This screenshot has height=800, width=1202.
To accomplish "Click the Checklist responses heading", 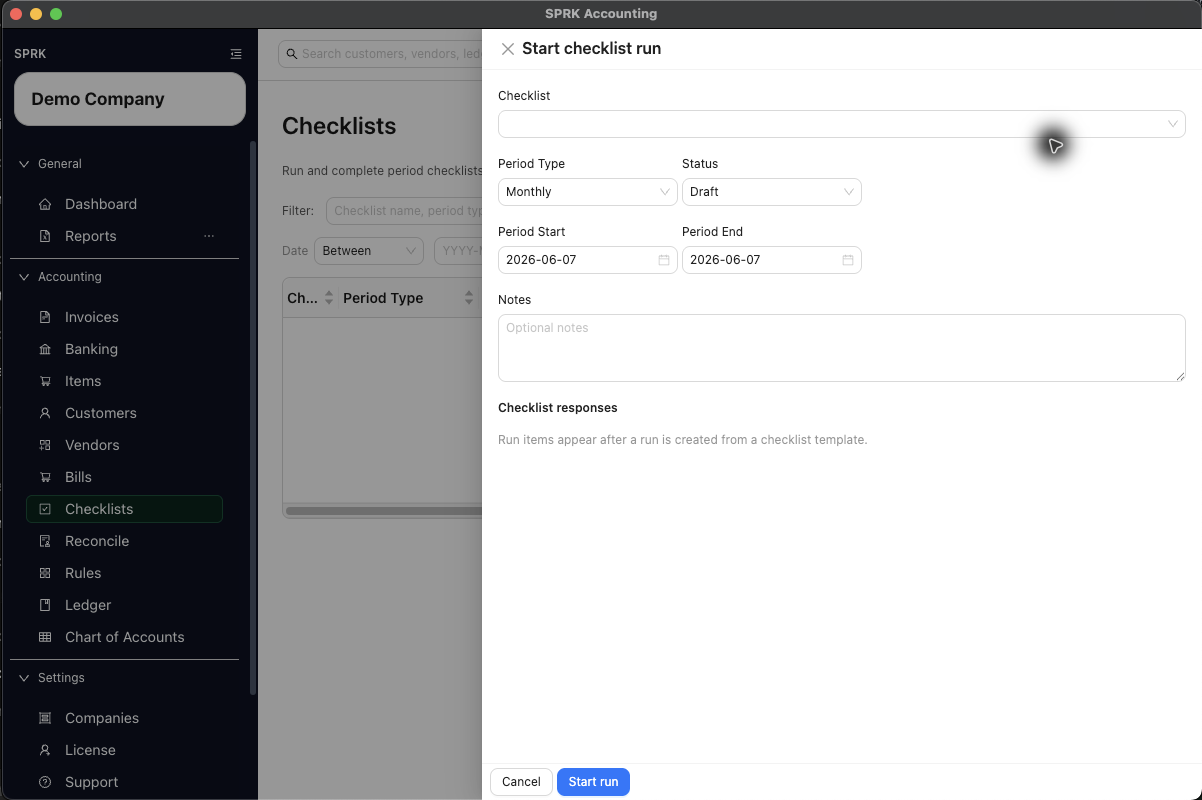I will coord(558,408).
